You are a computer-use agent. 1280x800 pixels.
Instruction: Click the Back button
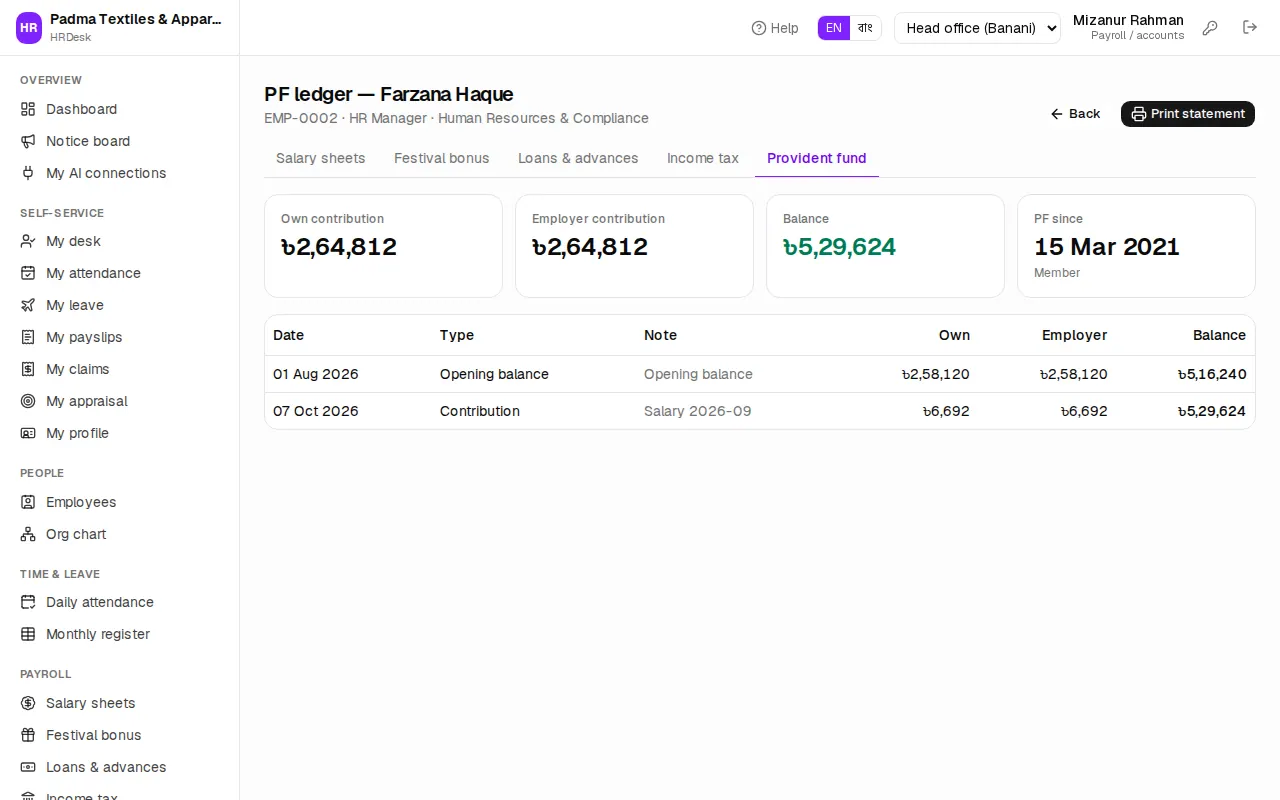point(1076,114)
